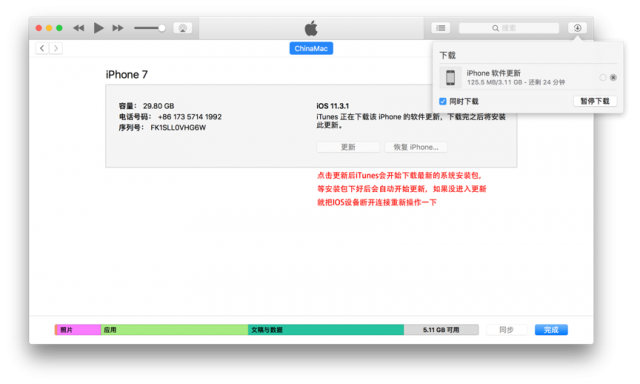
Task: Select the teal 文稿与数据 storage segment
Action: 326,330
